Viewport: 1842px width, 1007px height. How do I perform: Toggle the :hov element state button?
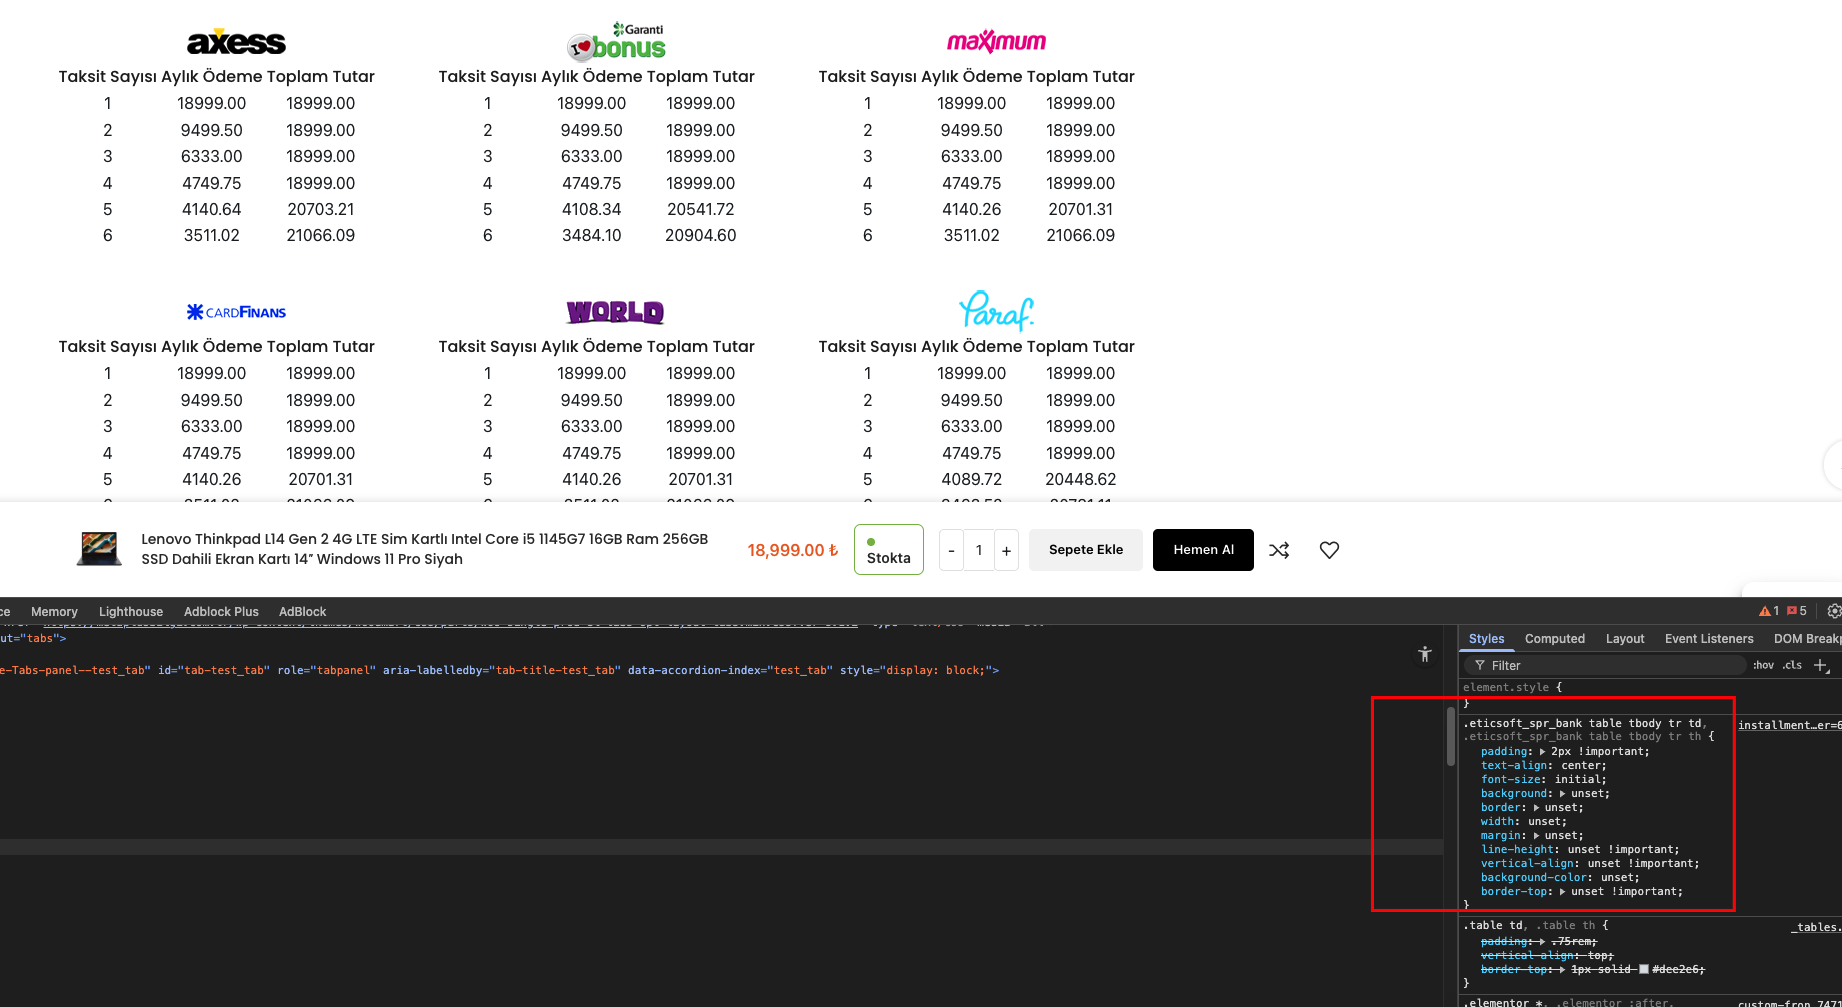pos(1763,665)
